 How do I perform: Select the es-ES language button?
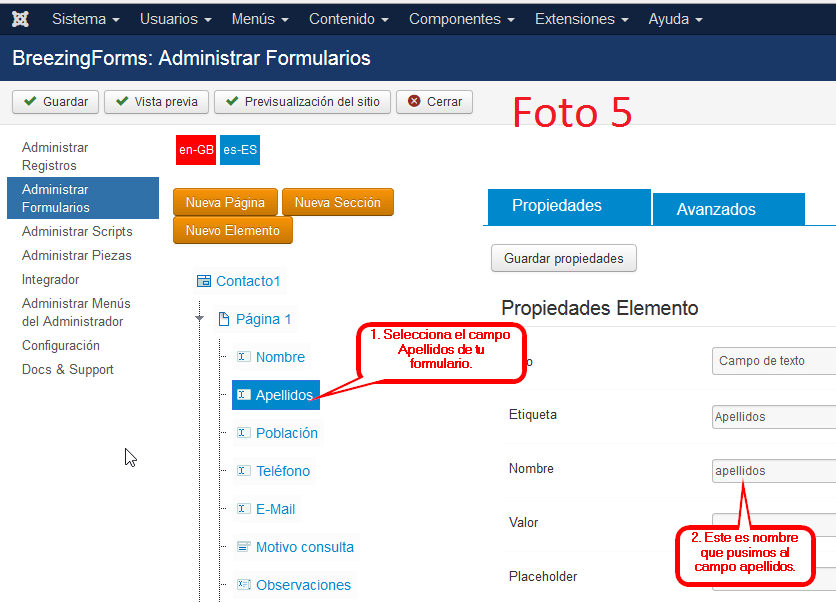point(240,150)
